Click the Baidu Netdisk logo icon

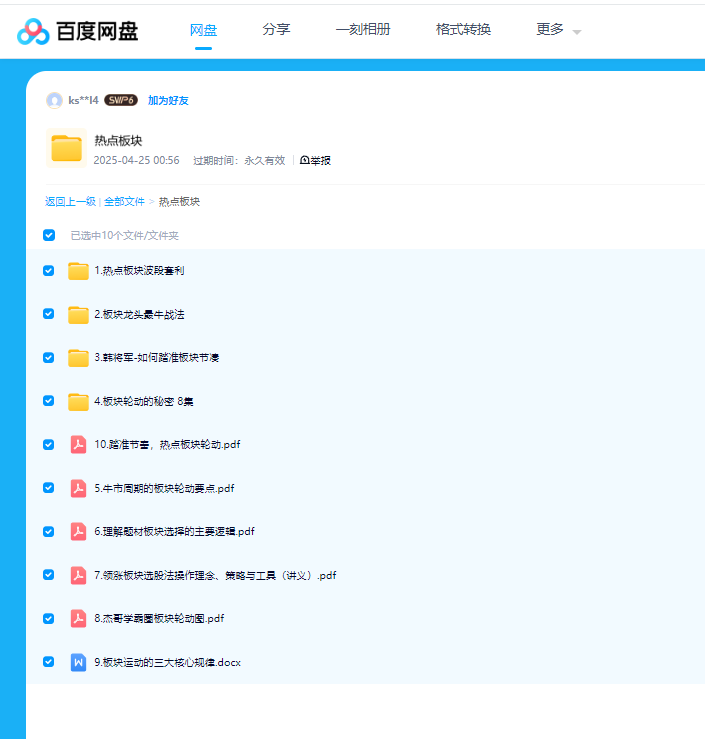pos(33,31)
